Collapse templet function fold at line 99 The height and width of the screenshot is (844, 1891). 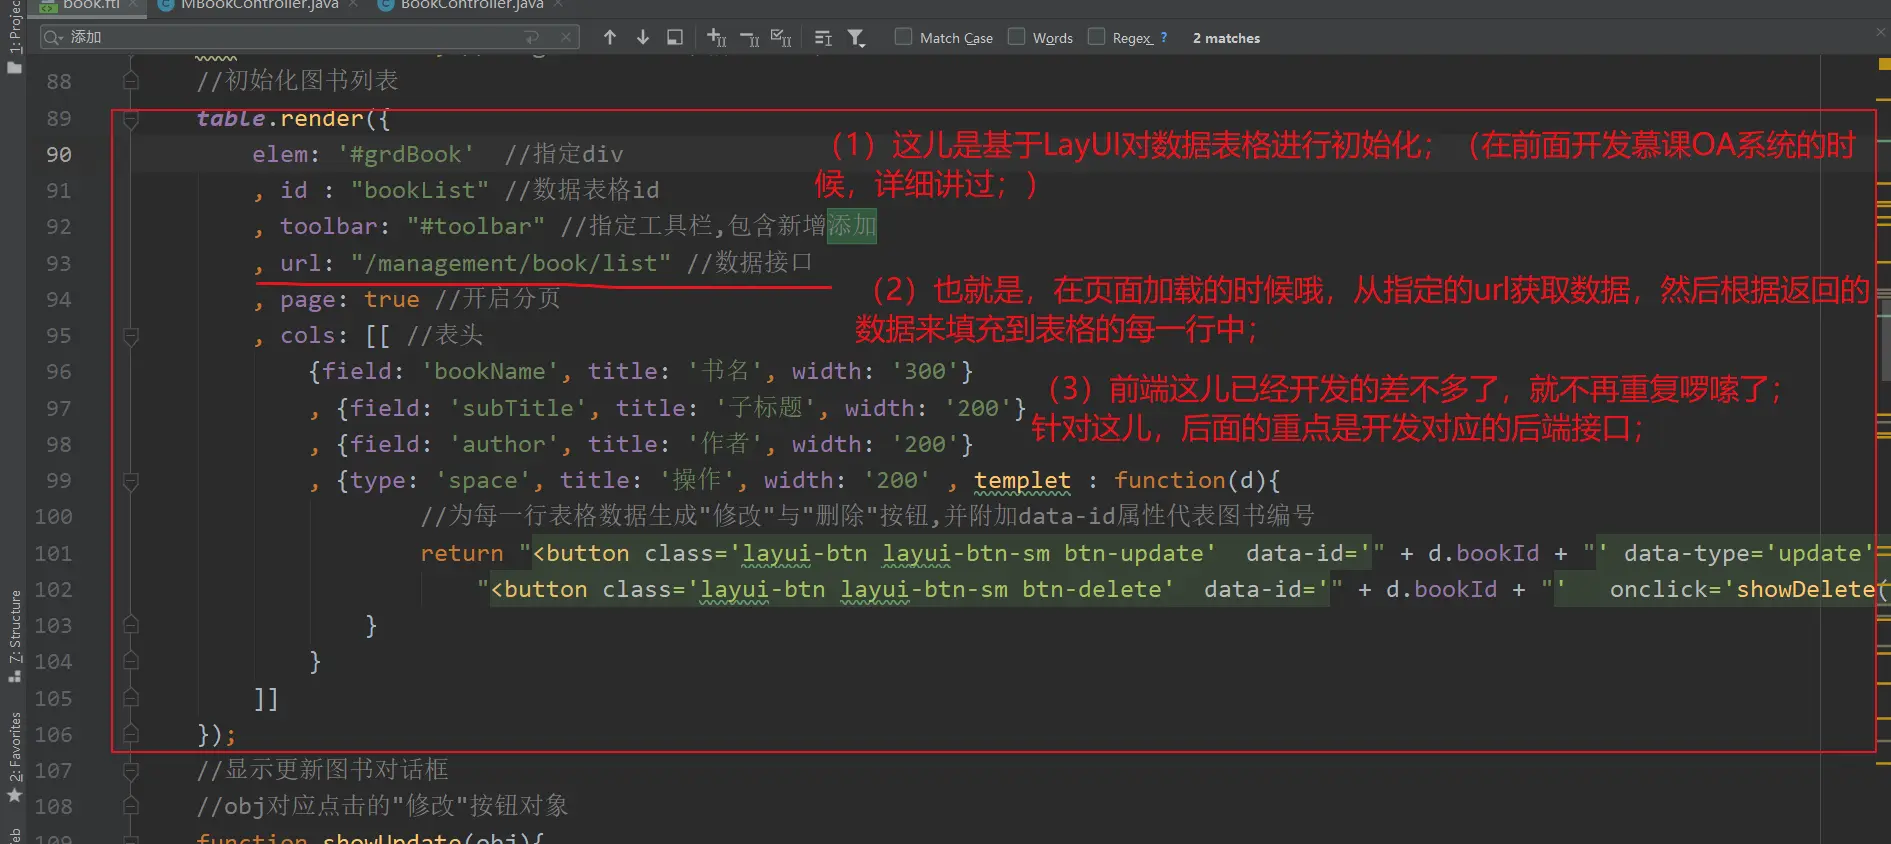tap(131, 481)
